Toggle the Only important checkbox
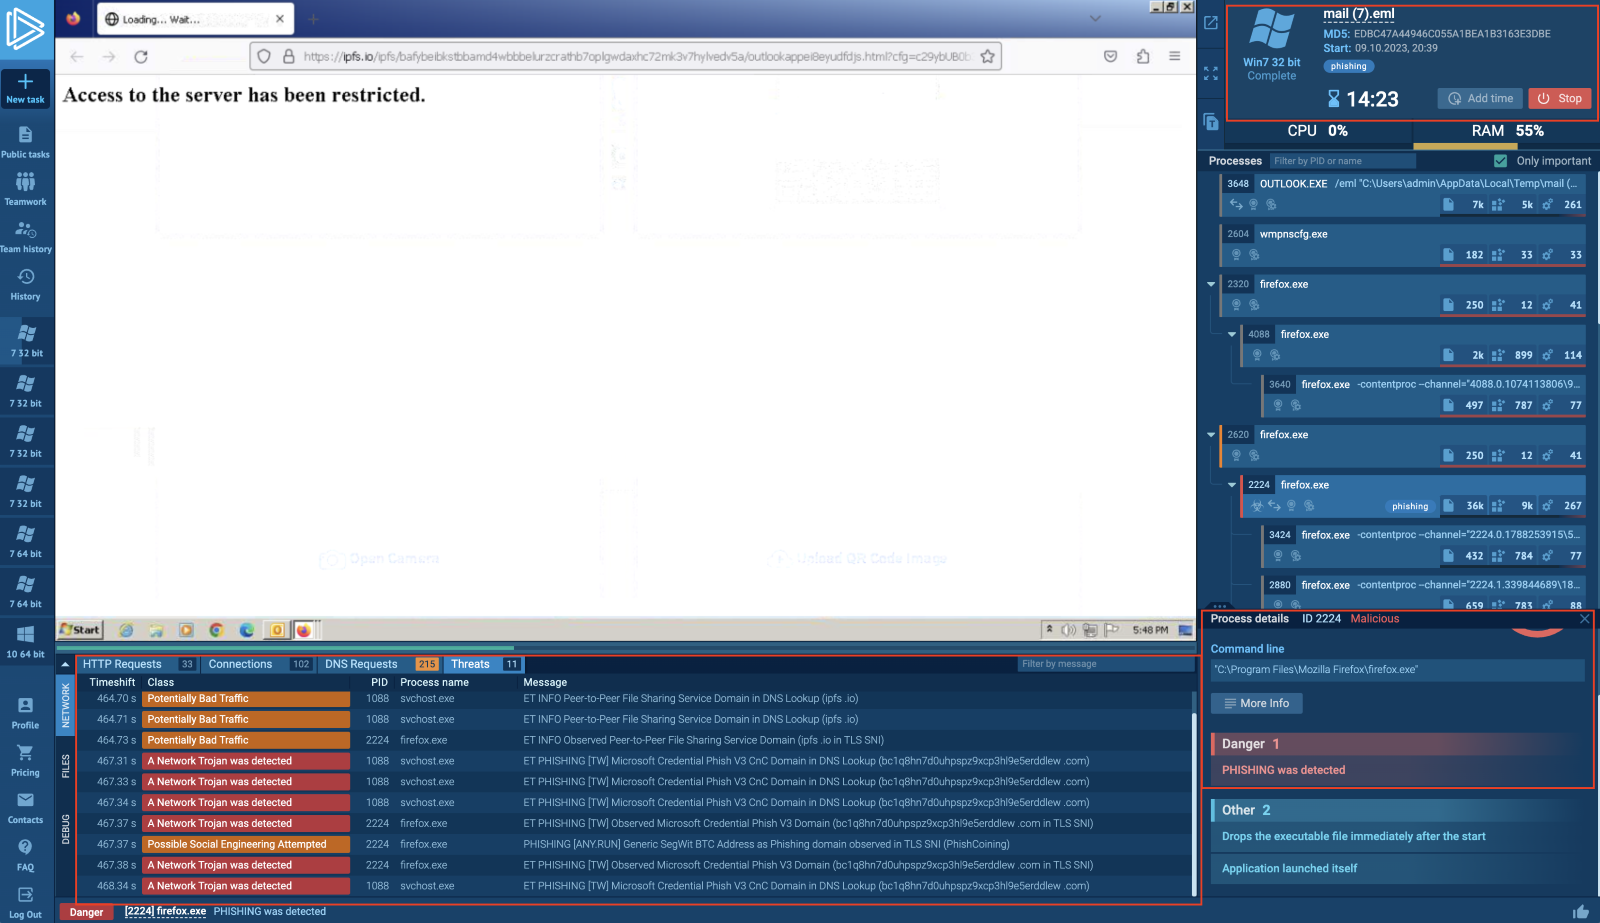The width and height of the screenshot is (1600, 923). [1500, 161]
